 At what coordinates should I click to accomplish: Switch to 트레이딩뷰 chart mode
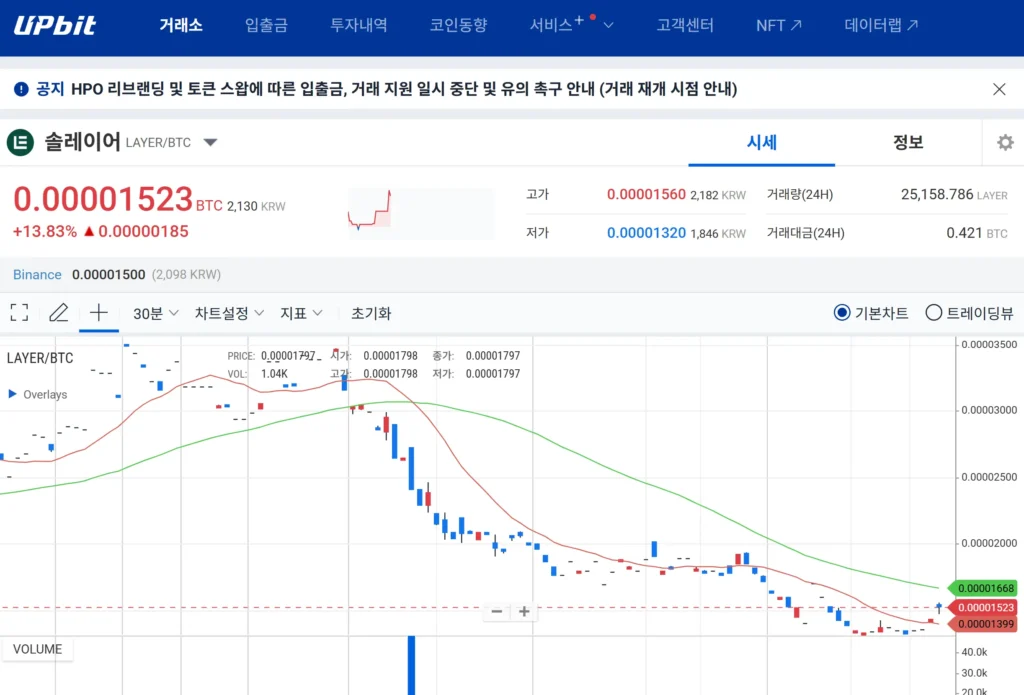[x=934, y=312]
